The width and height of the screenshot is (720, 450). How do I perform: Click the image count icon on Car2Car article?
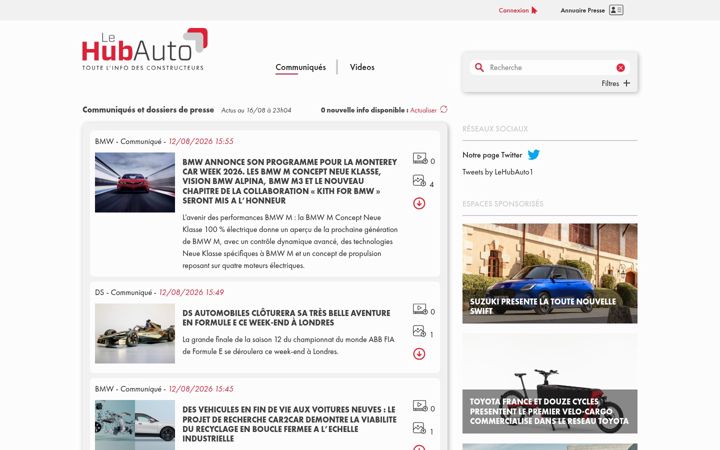tap(419, 428)
